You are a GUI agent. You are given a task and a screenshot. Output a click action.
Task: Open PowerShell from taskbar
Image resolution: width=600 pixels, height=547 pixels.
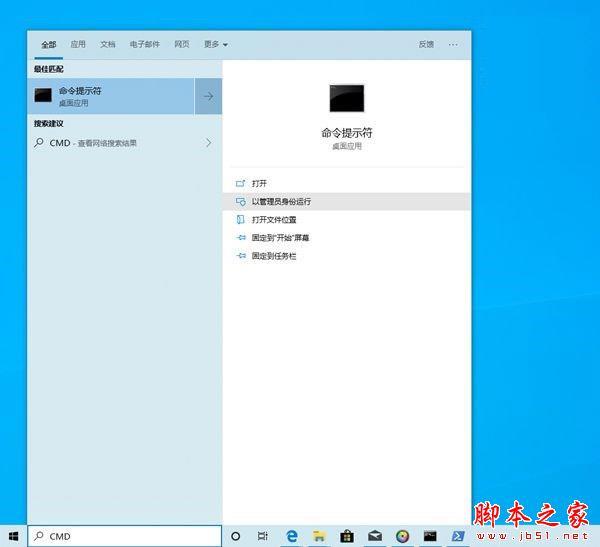(x=458, y=536)
